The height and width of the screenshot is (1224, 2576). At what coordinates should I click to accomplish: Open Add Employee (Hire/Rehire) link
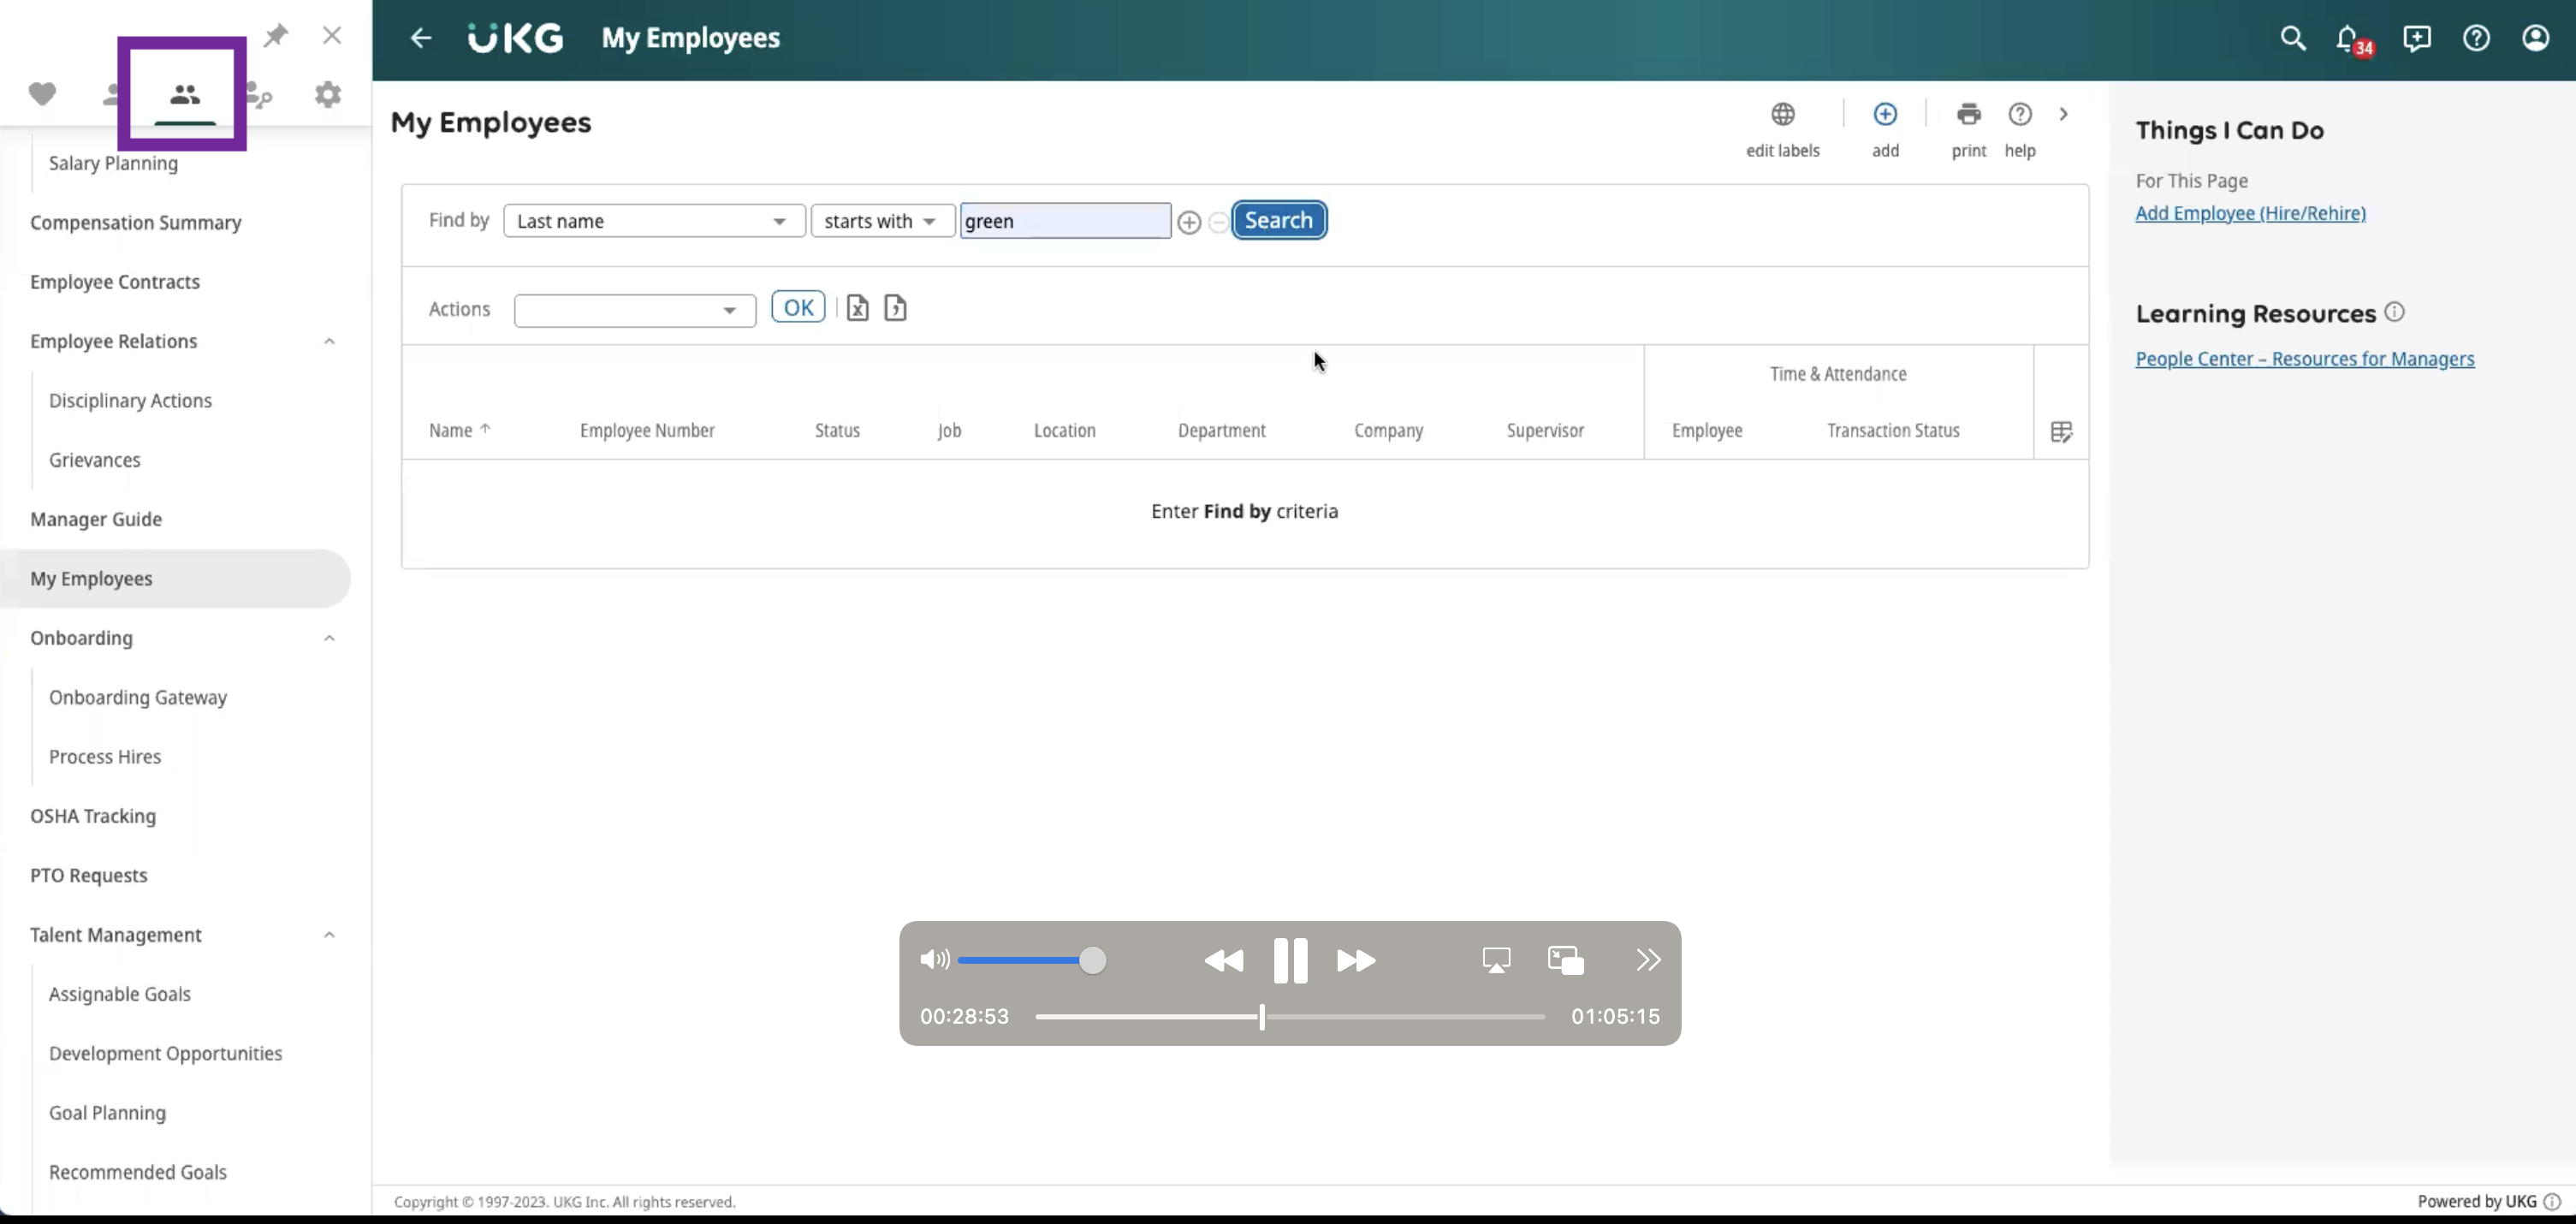2250,213
